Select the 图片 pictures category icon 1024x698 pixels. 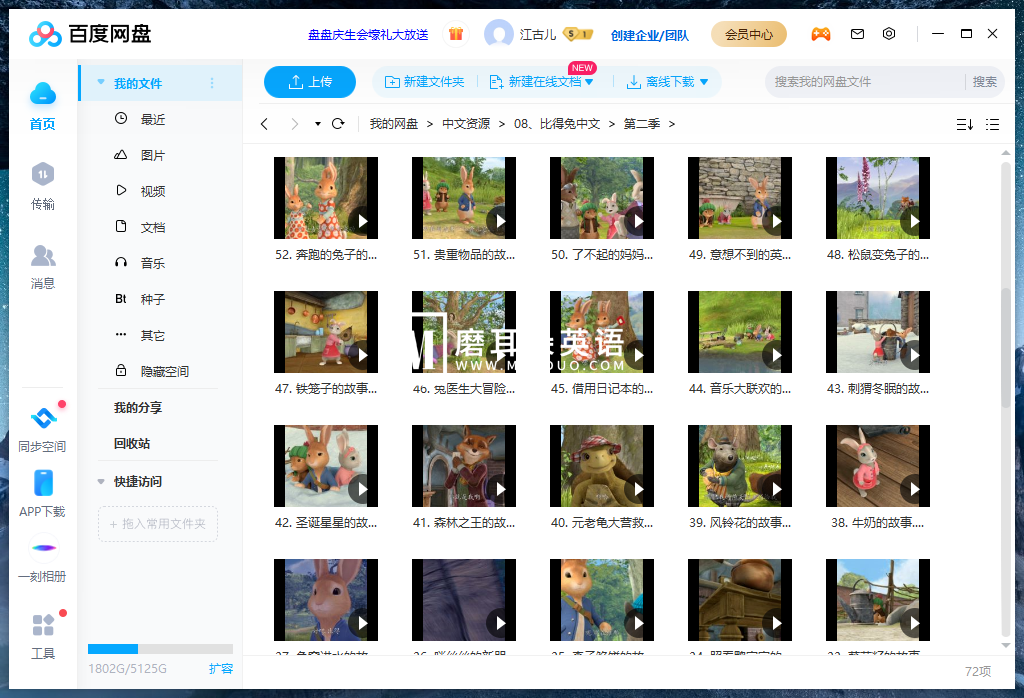click(120, 154)
